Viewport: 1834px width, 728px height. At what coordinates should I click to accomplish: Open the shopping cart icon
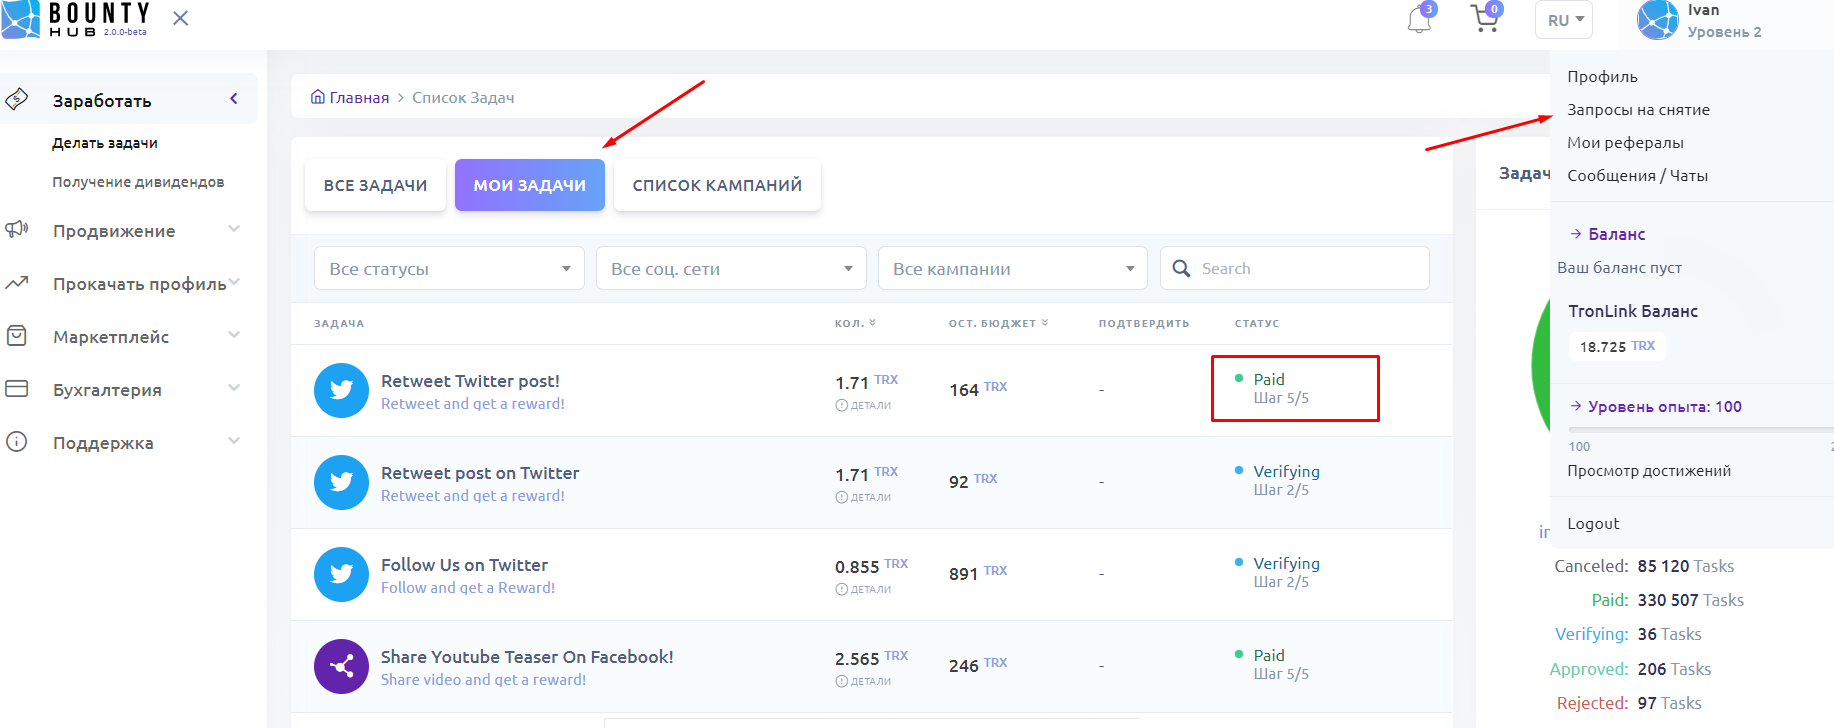click(1485, 19)
